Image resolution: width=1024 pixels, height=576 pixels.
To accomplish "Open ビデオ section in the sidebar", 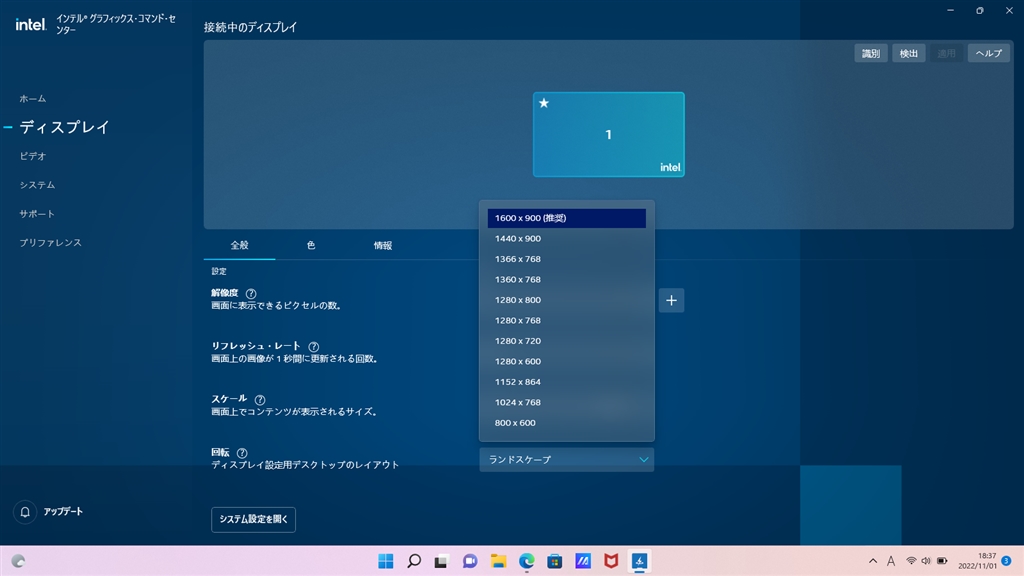I will pos(33,156).
